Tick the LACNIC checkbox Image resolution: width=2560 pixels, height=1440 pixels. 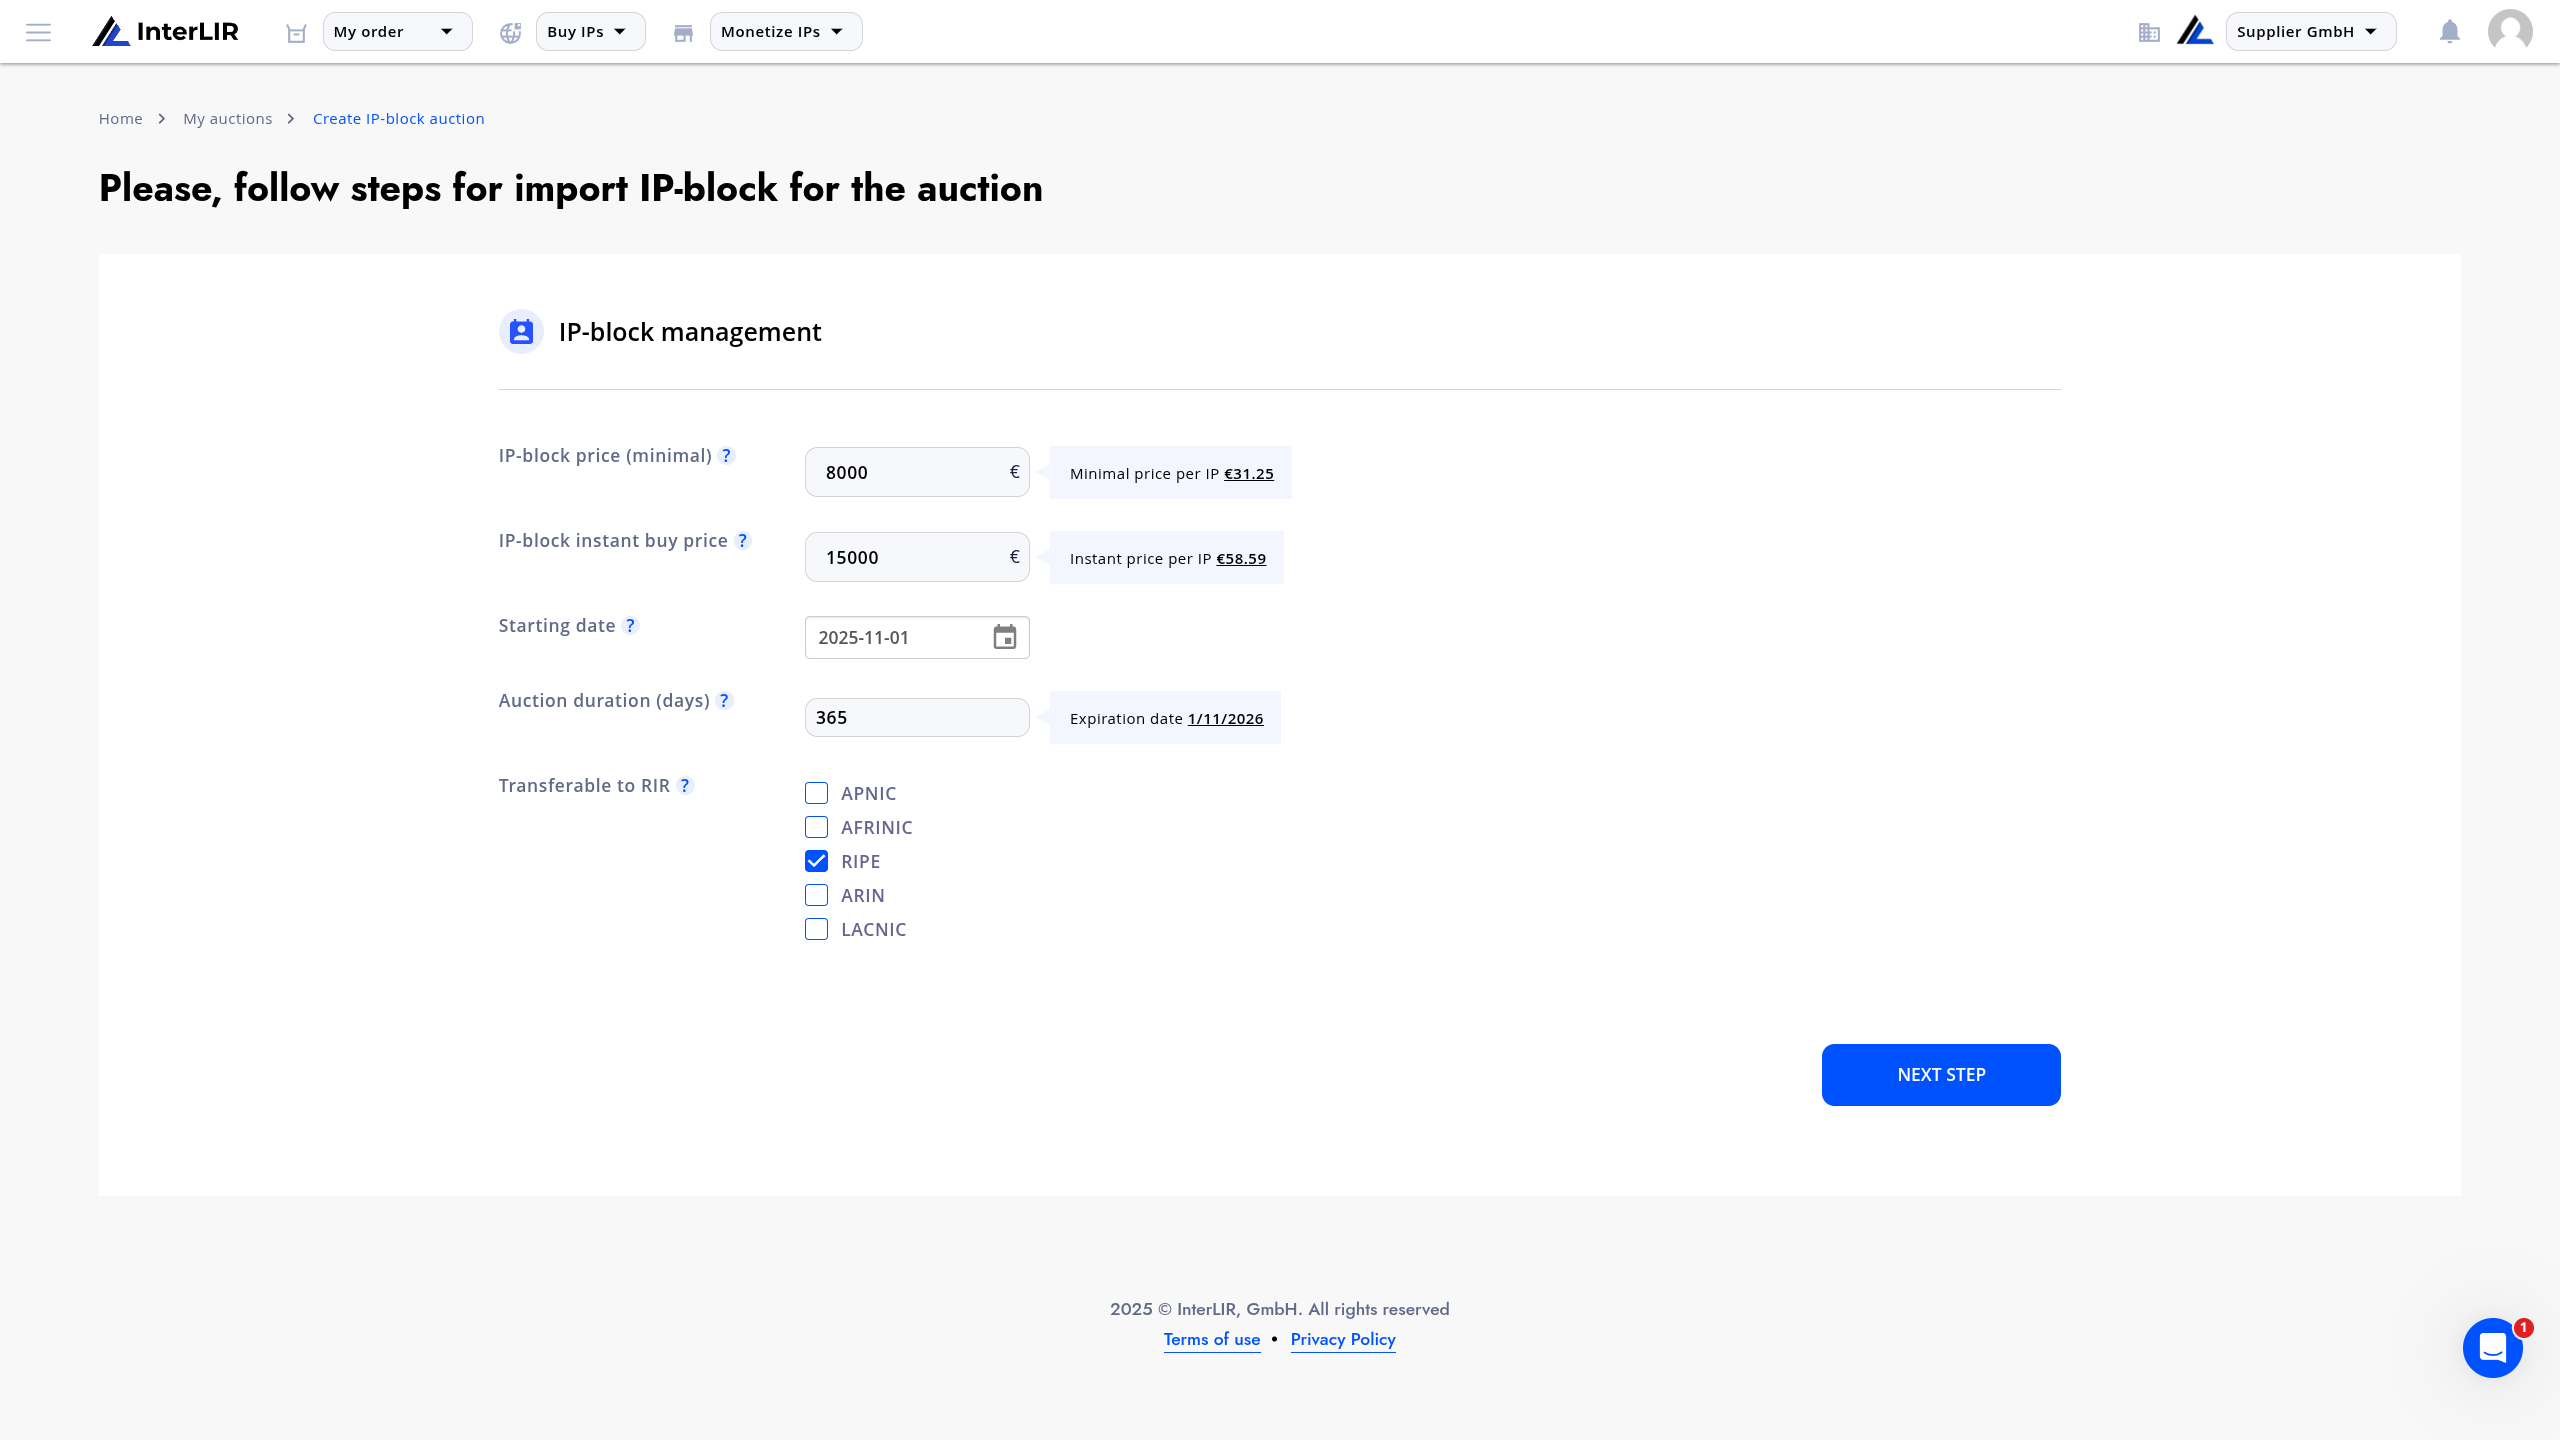(817, 929)
